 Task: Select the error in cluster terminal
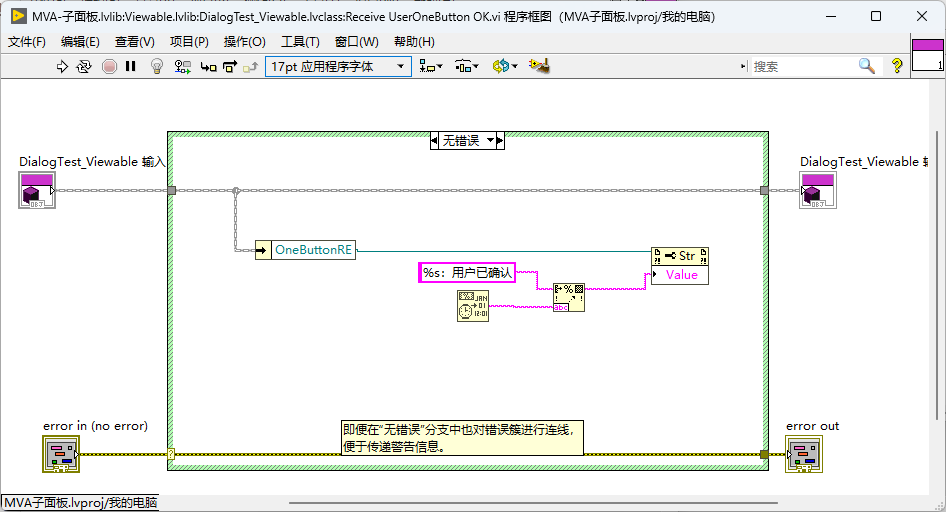coord(61,454)
